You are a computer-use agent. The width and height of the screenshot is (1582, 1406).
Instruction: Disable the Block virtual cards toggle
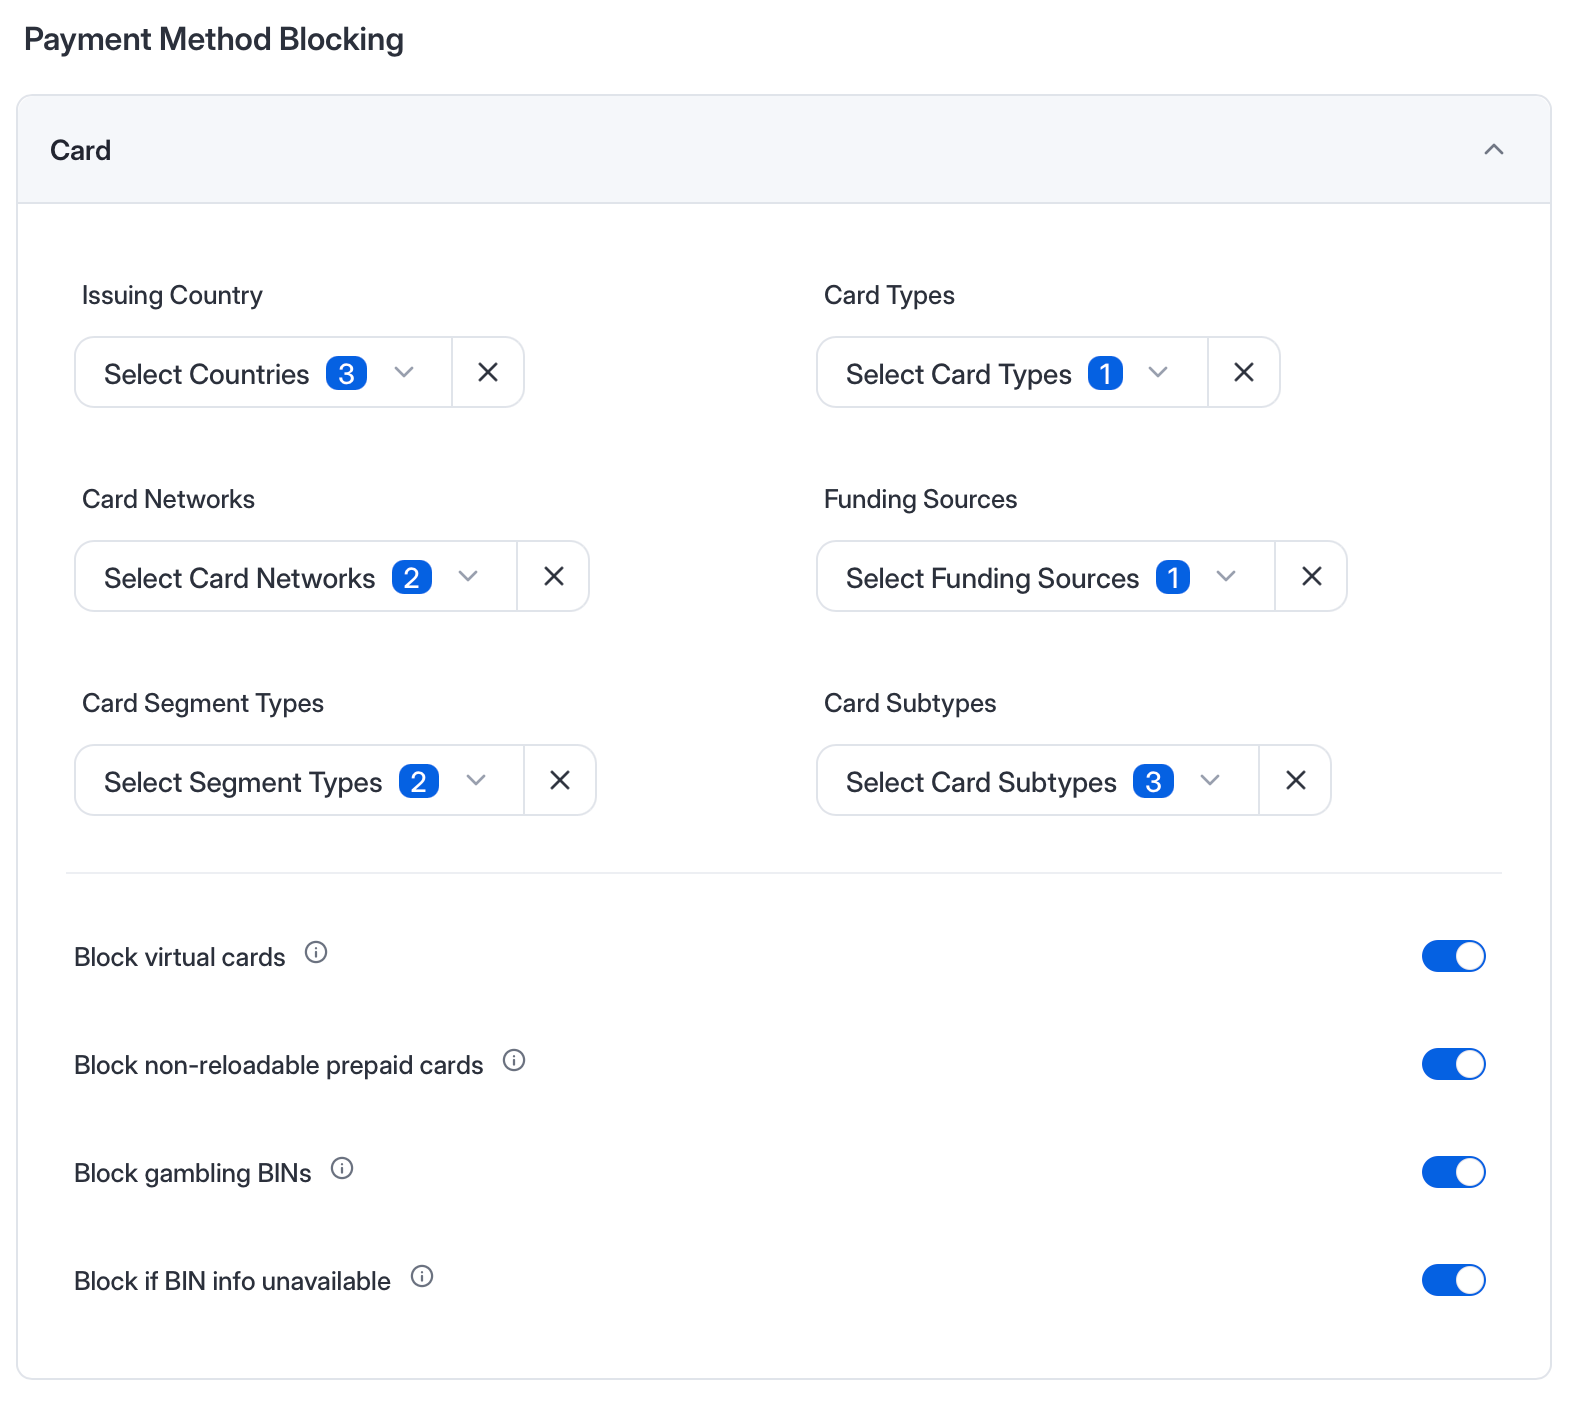[x=1454, y=956]
